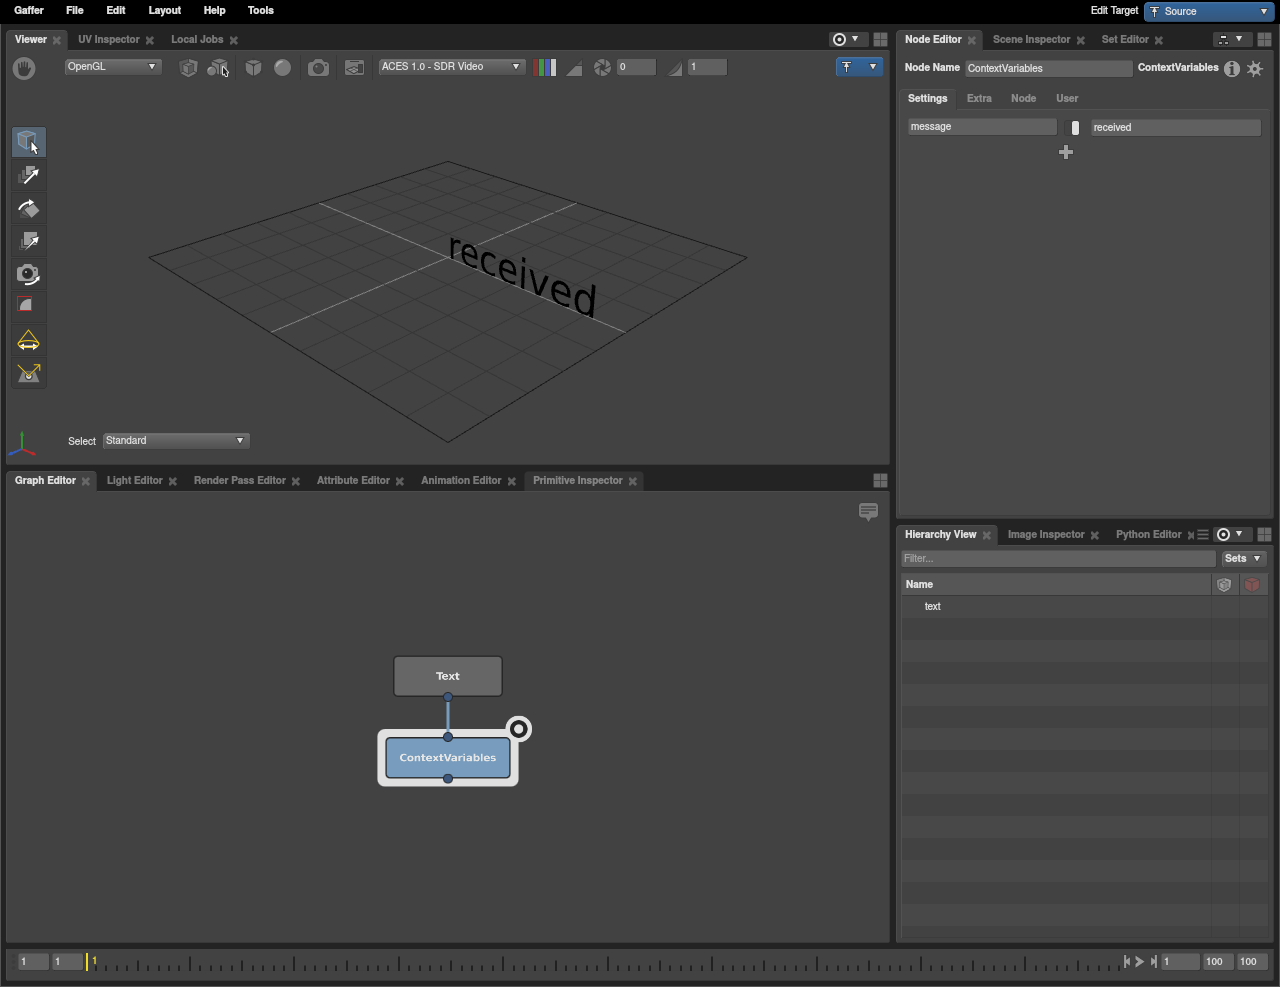The image size is (1280, 987).
Task: Open the node info icon in Node Editor
Action: 1232,68
